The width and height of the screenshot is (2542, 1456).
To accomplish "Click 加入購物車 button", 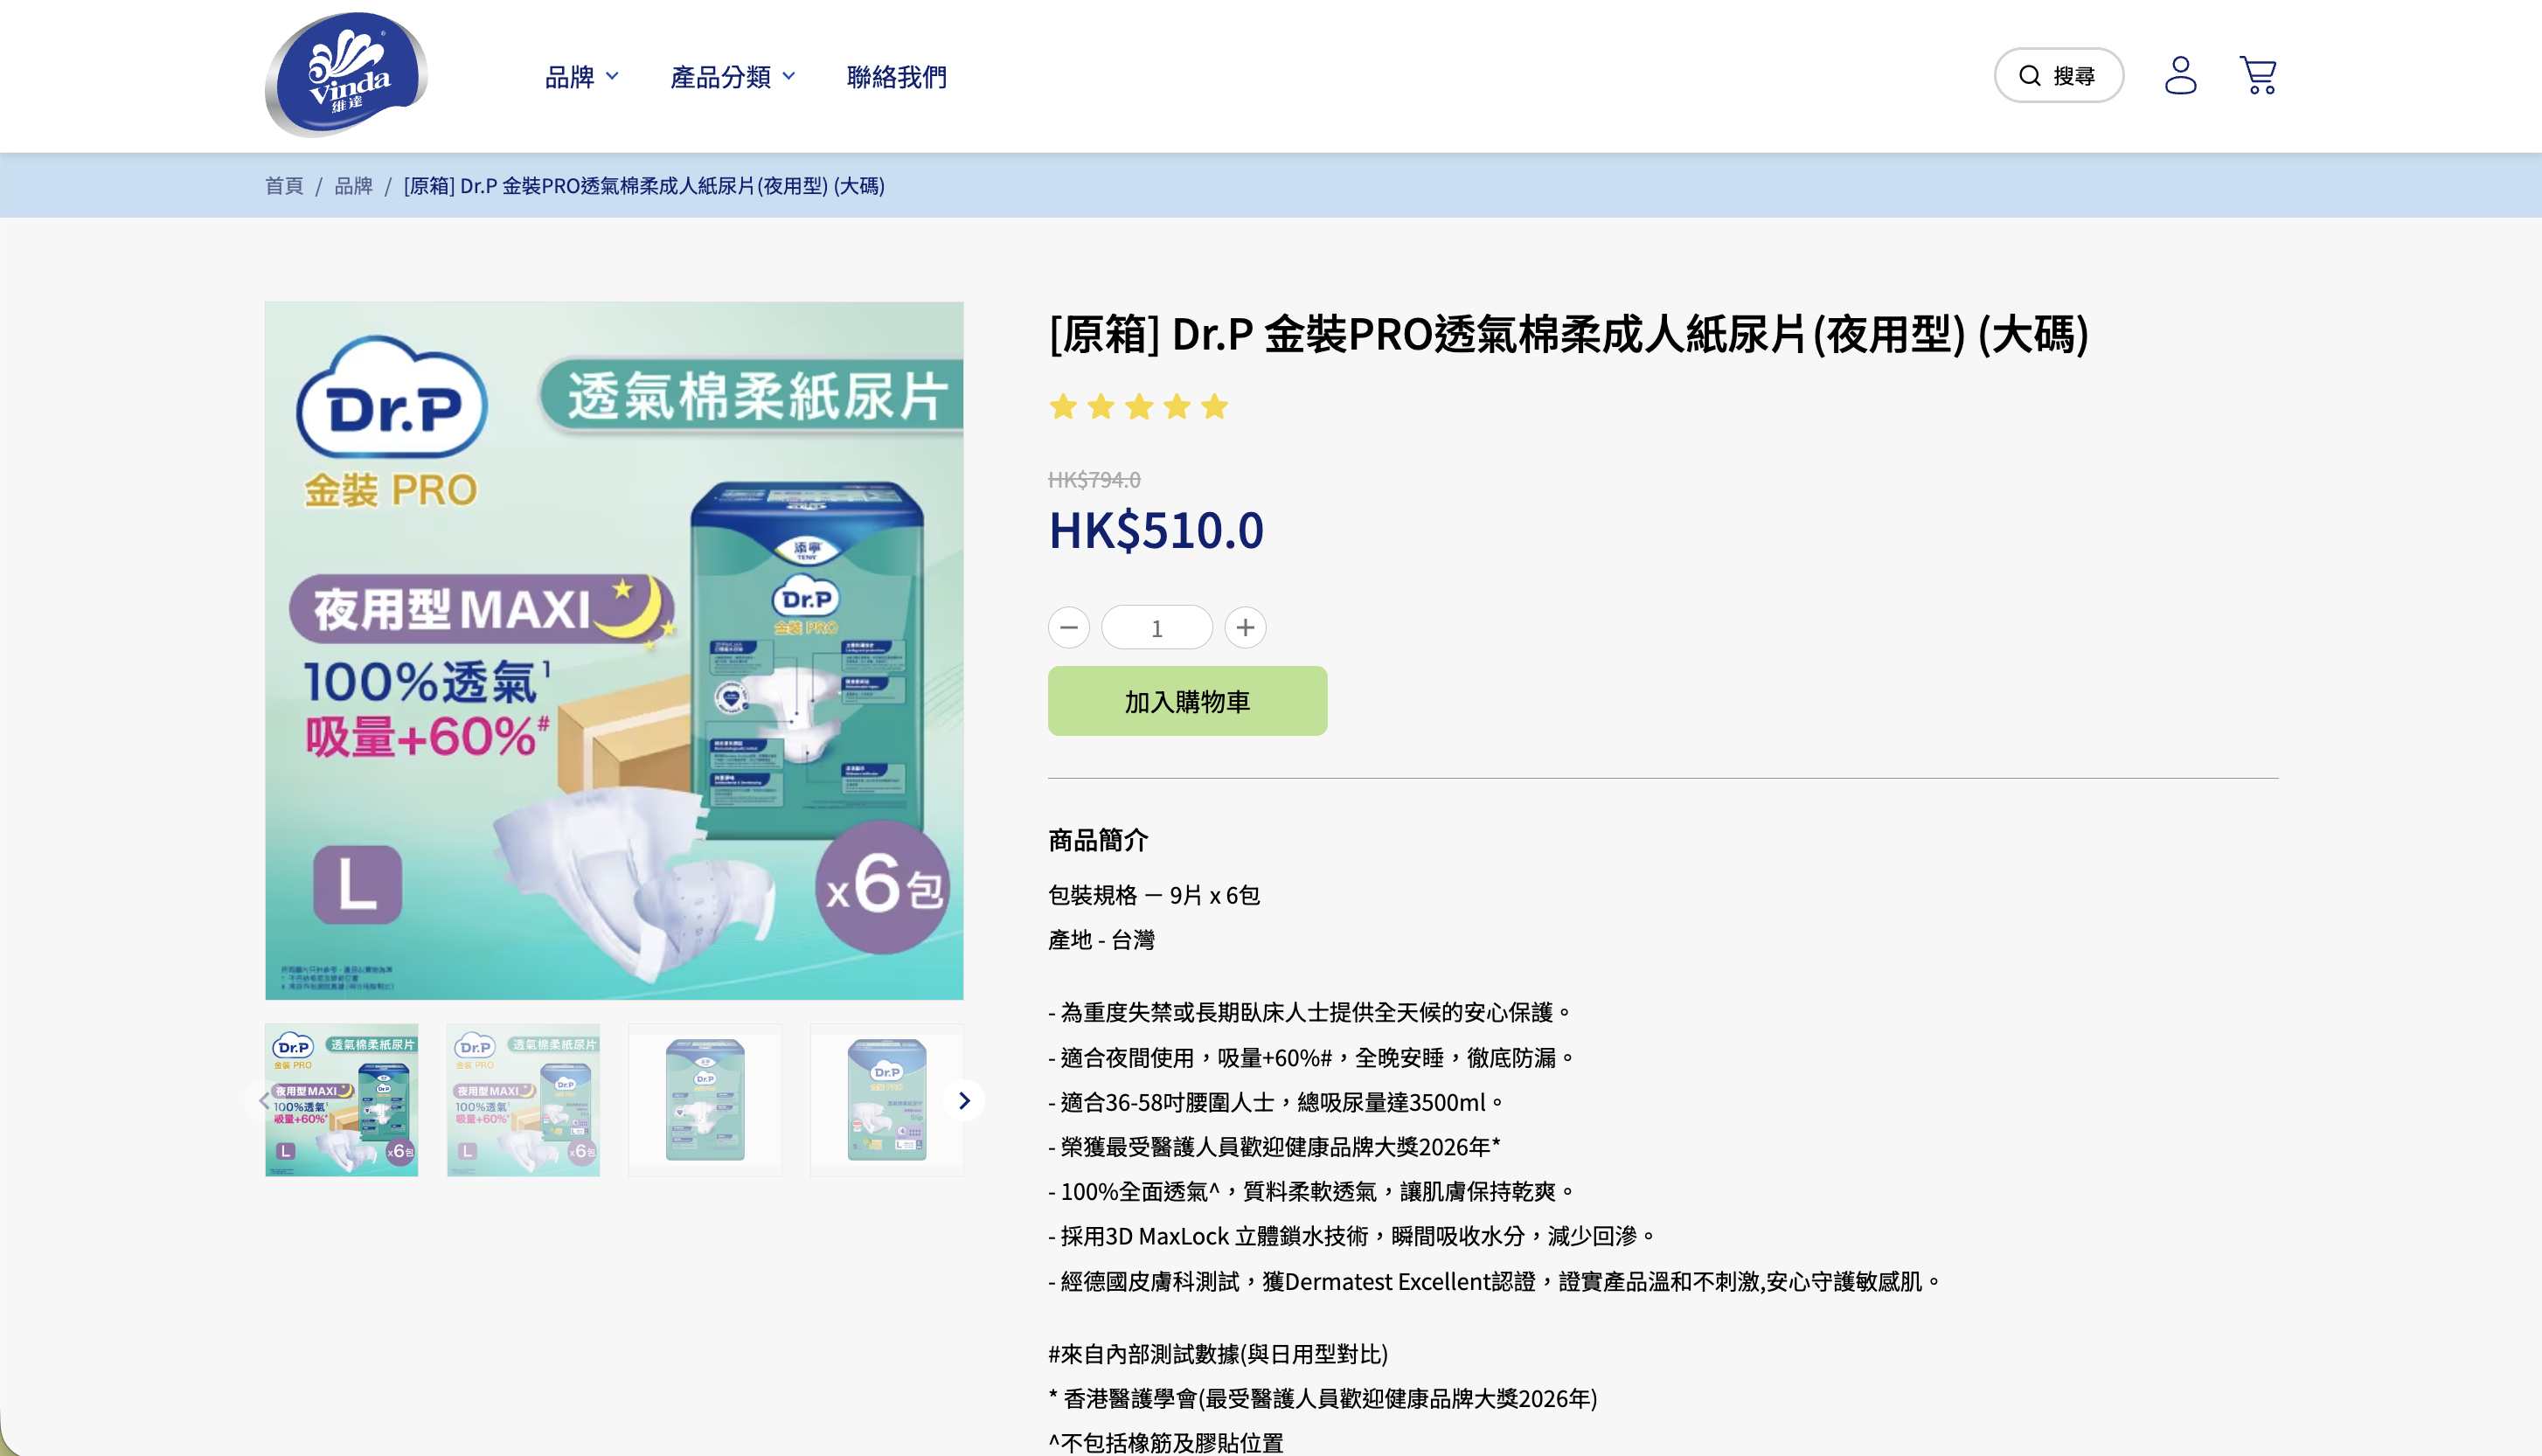I will [x=1187, y=701].
